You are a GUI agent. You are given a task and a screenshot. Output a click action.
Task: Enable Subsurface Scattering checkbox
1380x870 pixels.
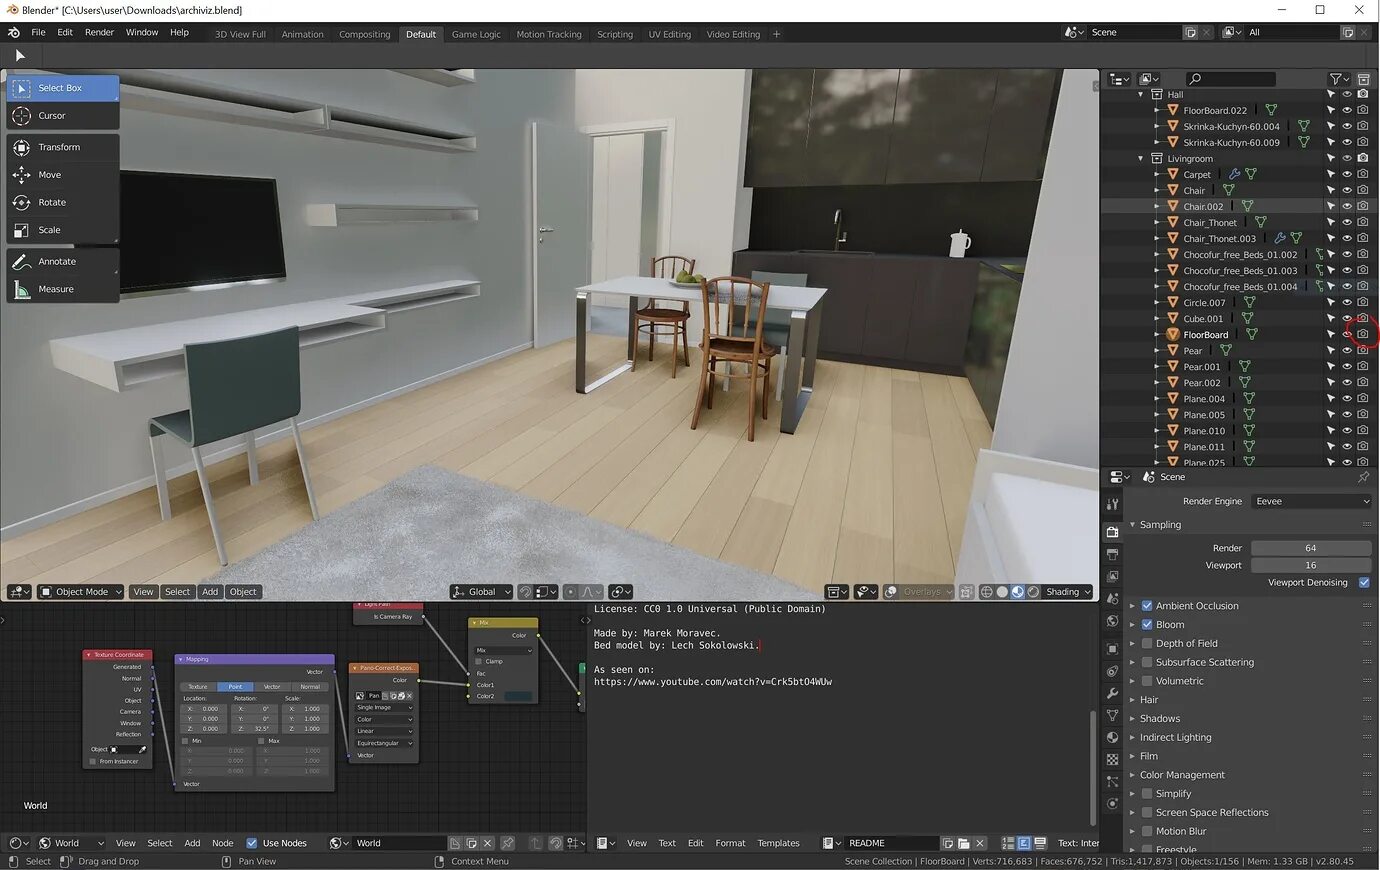click(1147, 662)
